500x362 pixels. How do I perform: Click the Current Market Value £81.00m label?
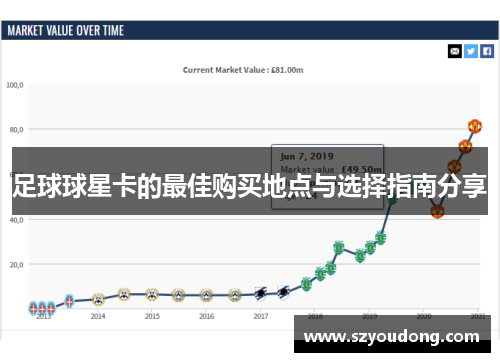tap(243, 70)
